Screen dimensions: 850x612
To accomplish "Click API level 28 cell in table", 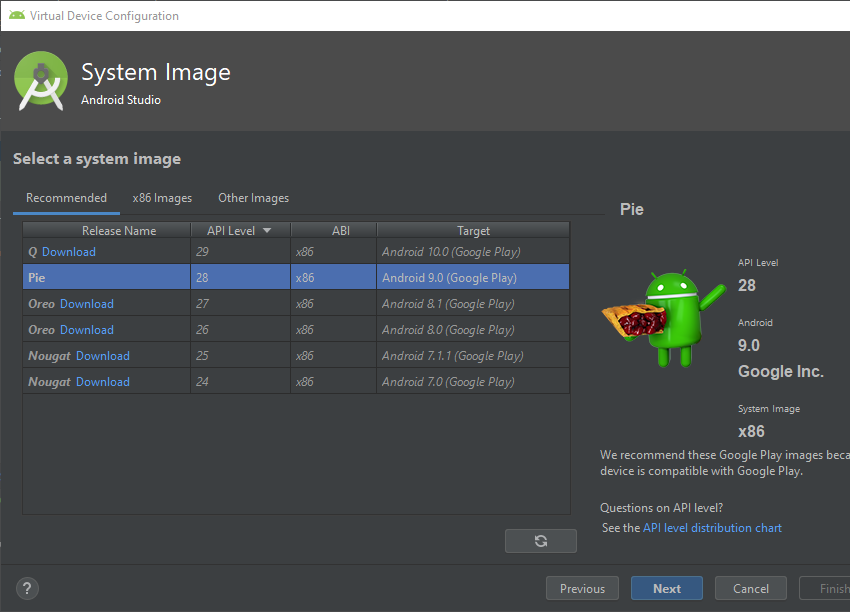I will [241, 278].
